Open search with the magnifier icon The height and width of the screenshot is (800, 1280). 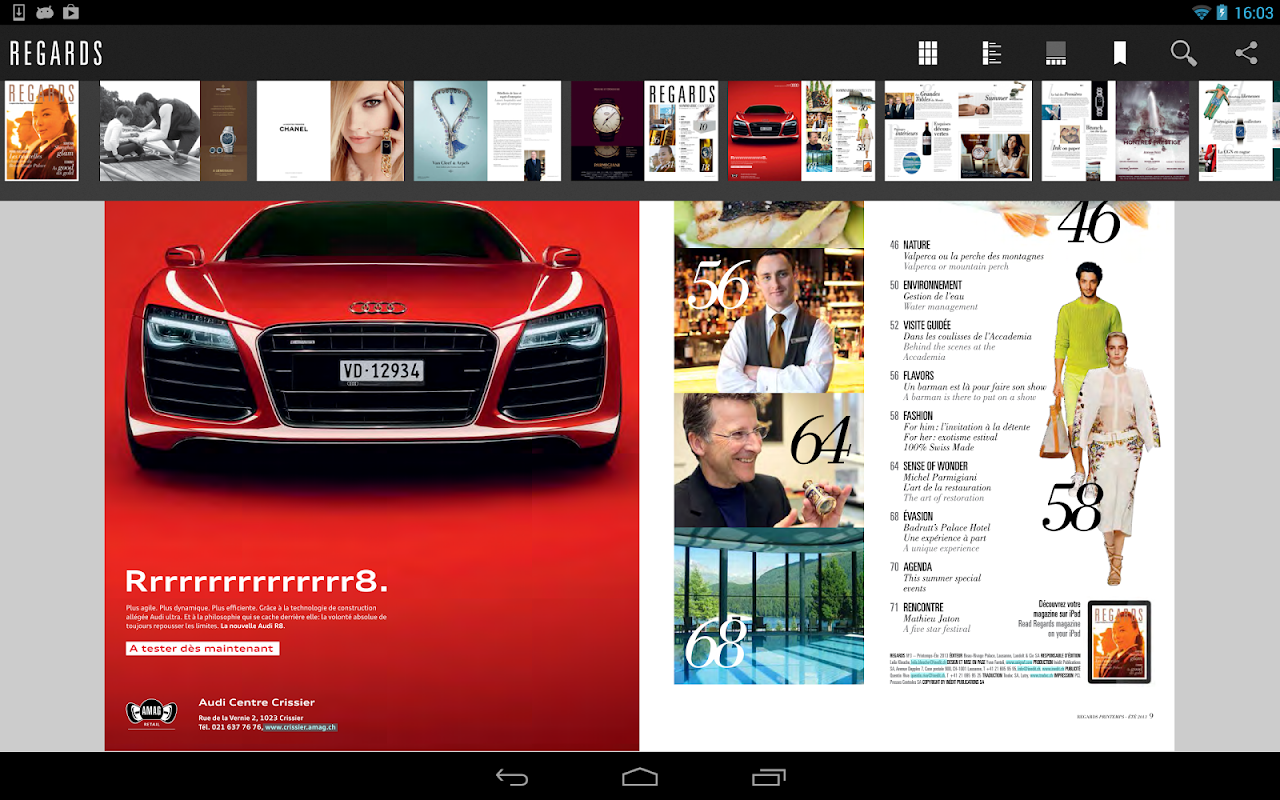[1183, 53]
